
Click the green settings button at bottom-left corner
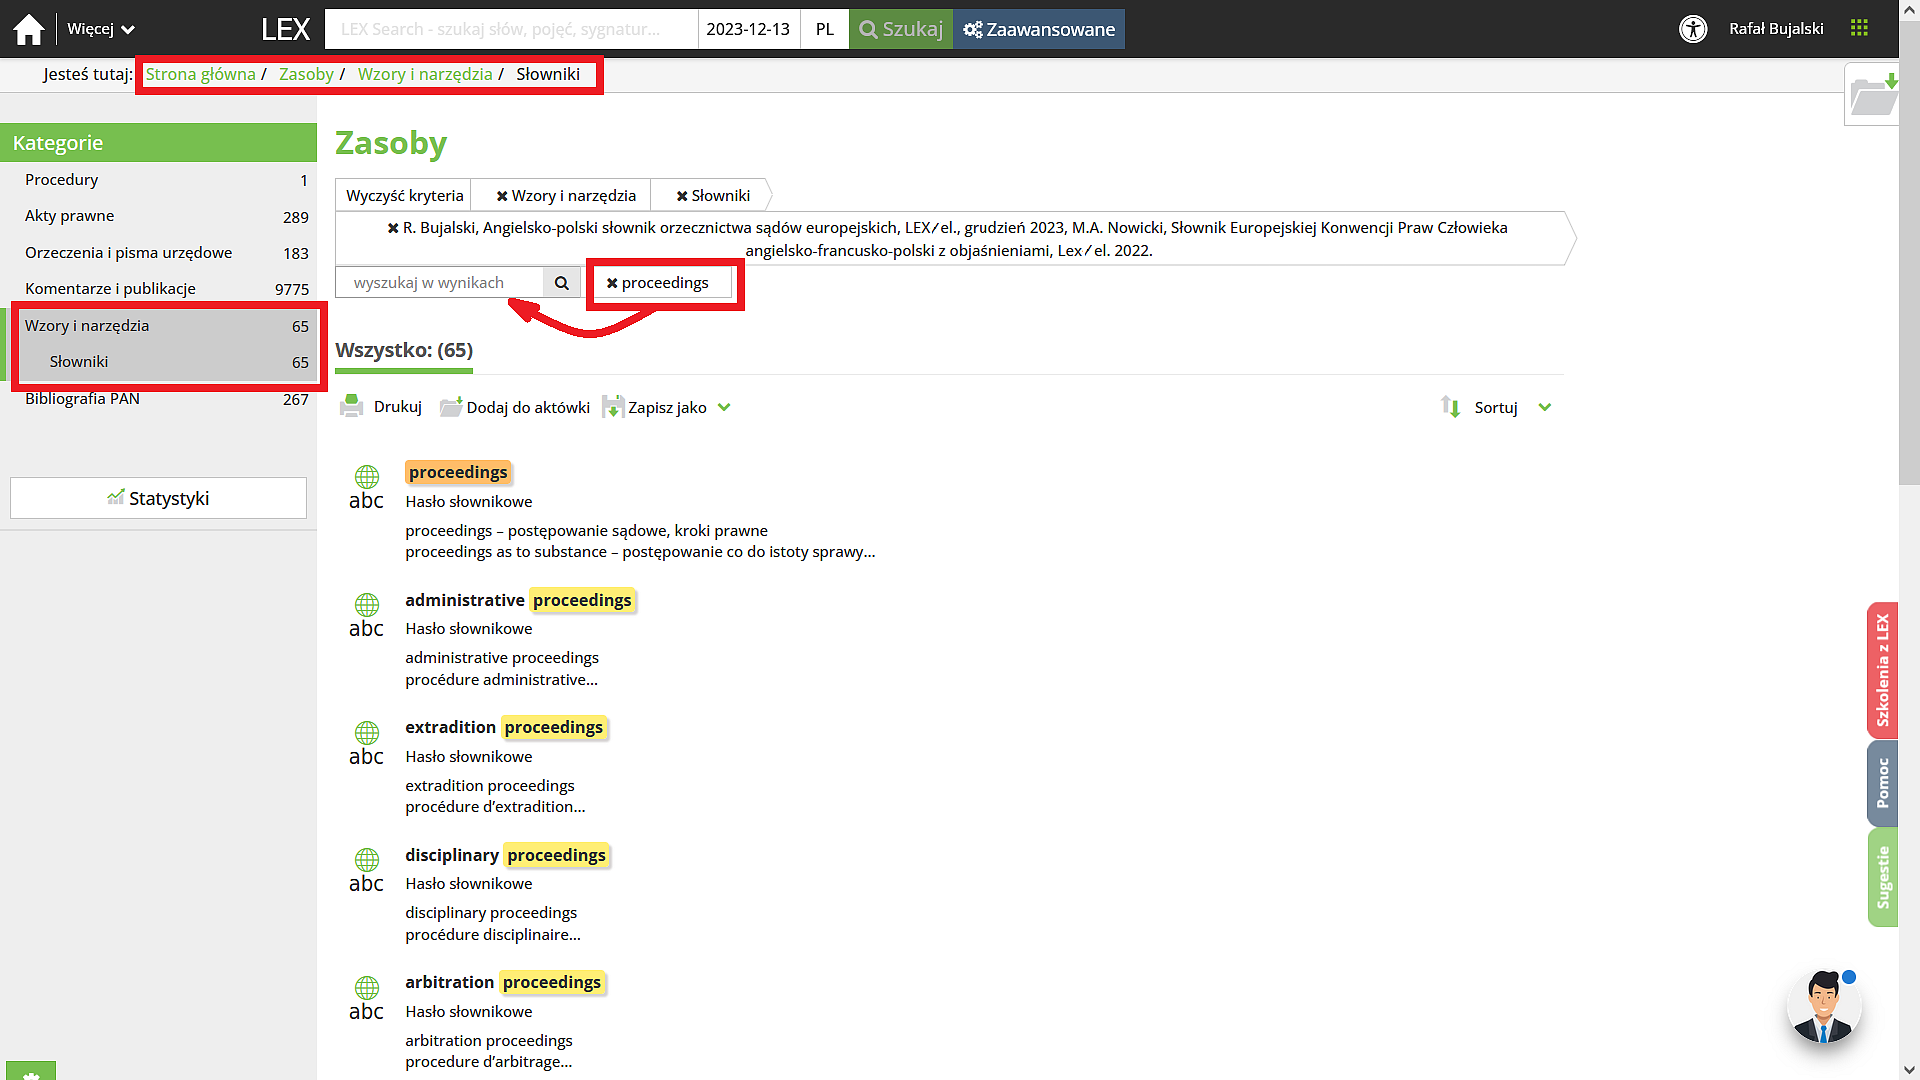pos(31,1072)
